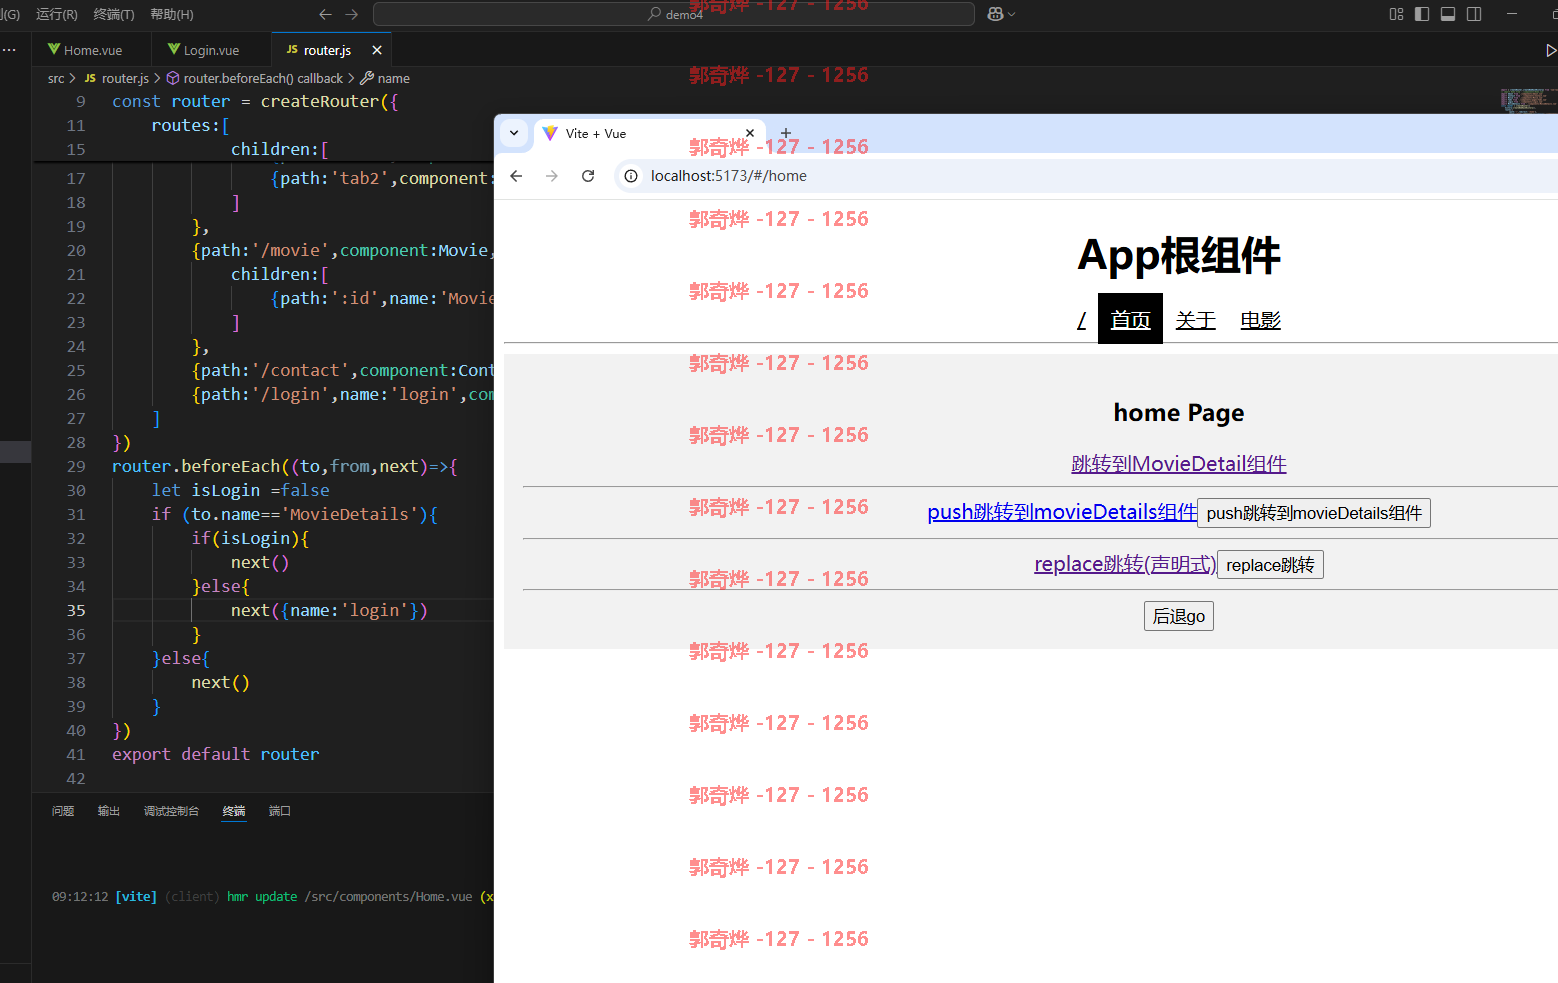Click the /src/components/Home.vue terminal path
Screen dimensions: 1558x983
coord(389,897)
